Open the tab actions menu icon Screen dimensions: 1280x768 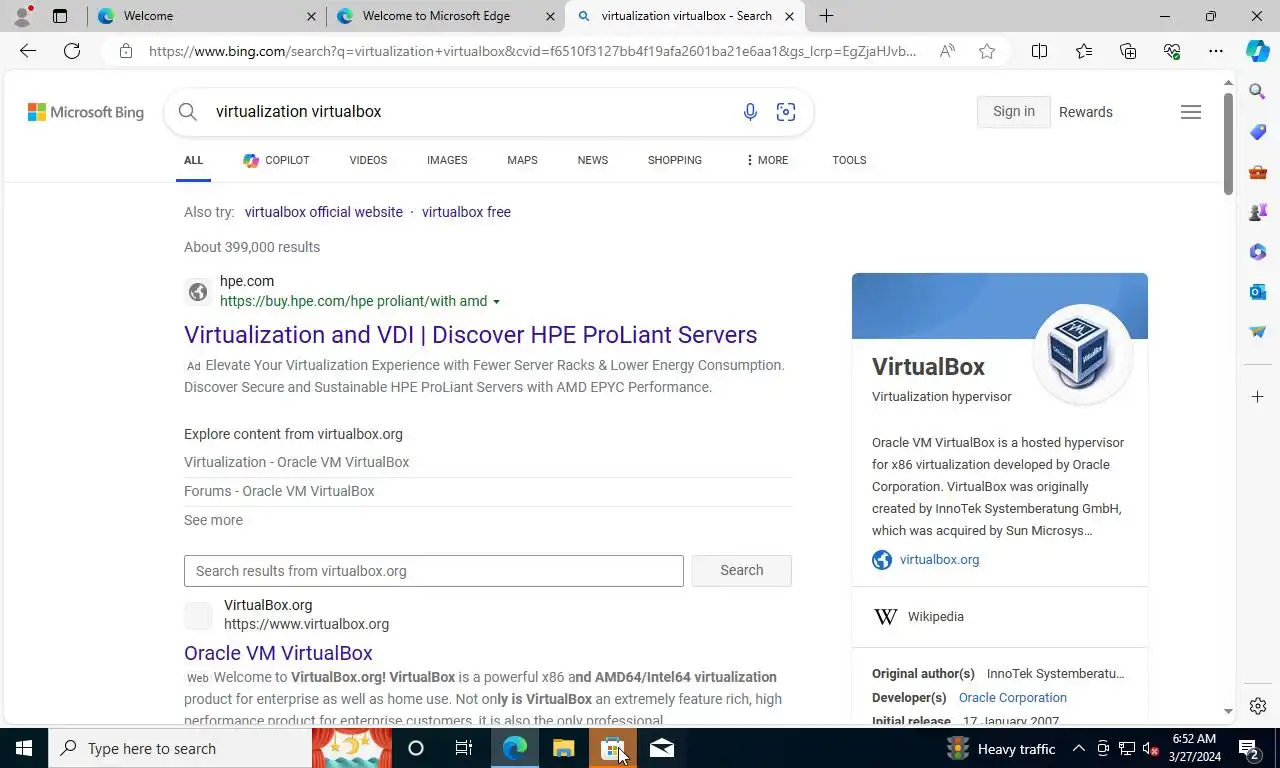point(60,16)
